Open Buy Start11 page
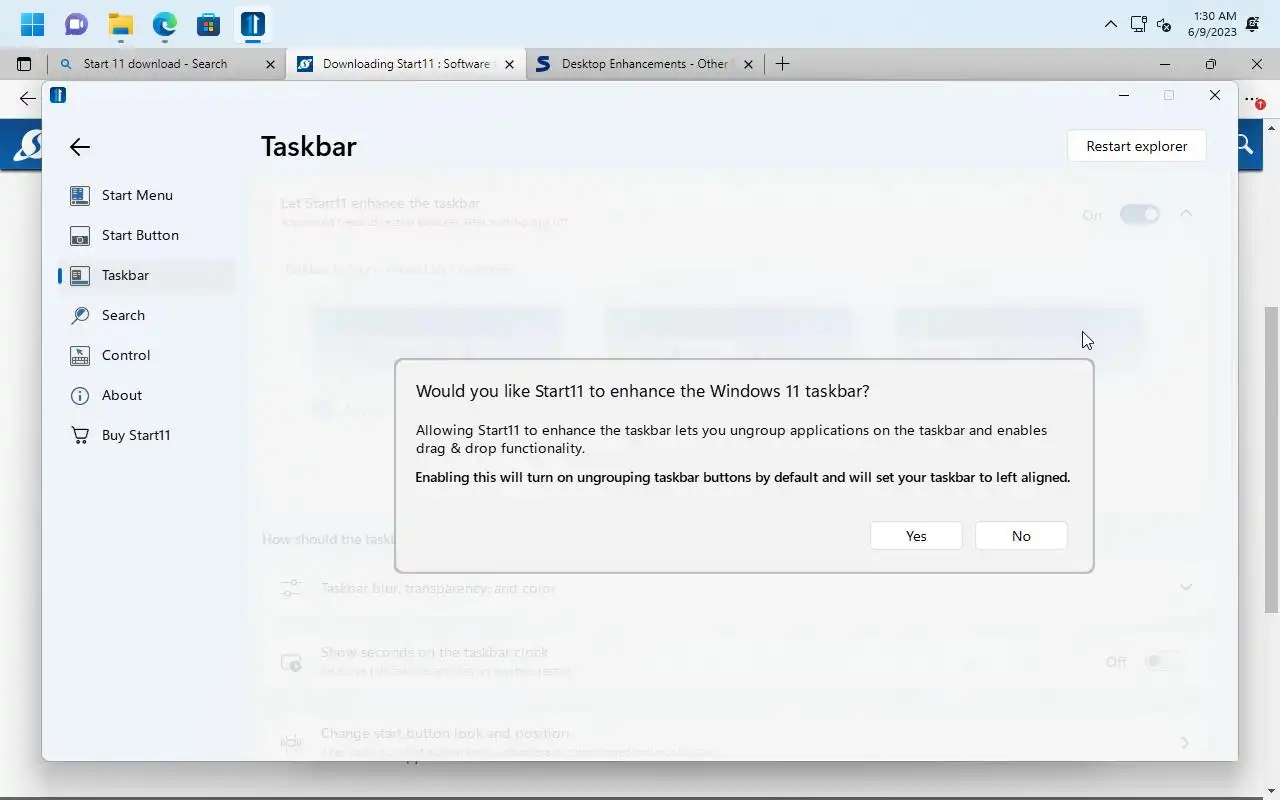Viewport: 1280px width, 800px height. pos(147,435)
